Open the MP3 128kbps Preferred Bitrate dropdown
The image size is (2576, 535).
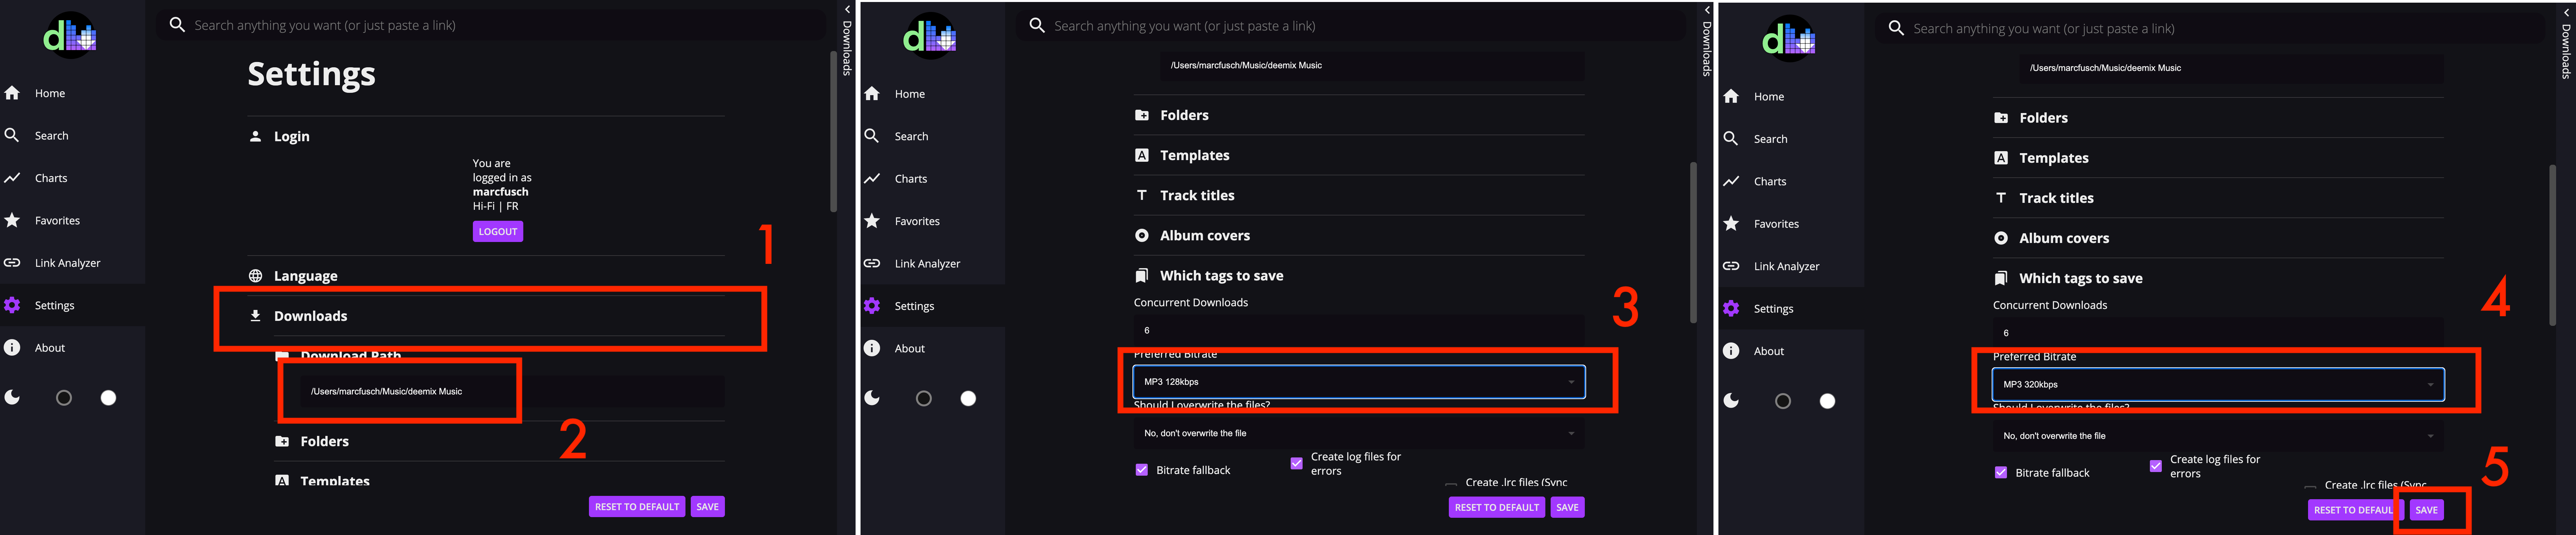pos(1359,382)
